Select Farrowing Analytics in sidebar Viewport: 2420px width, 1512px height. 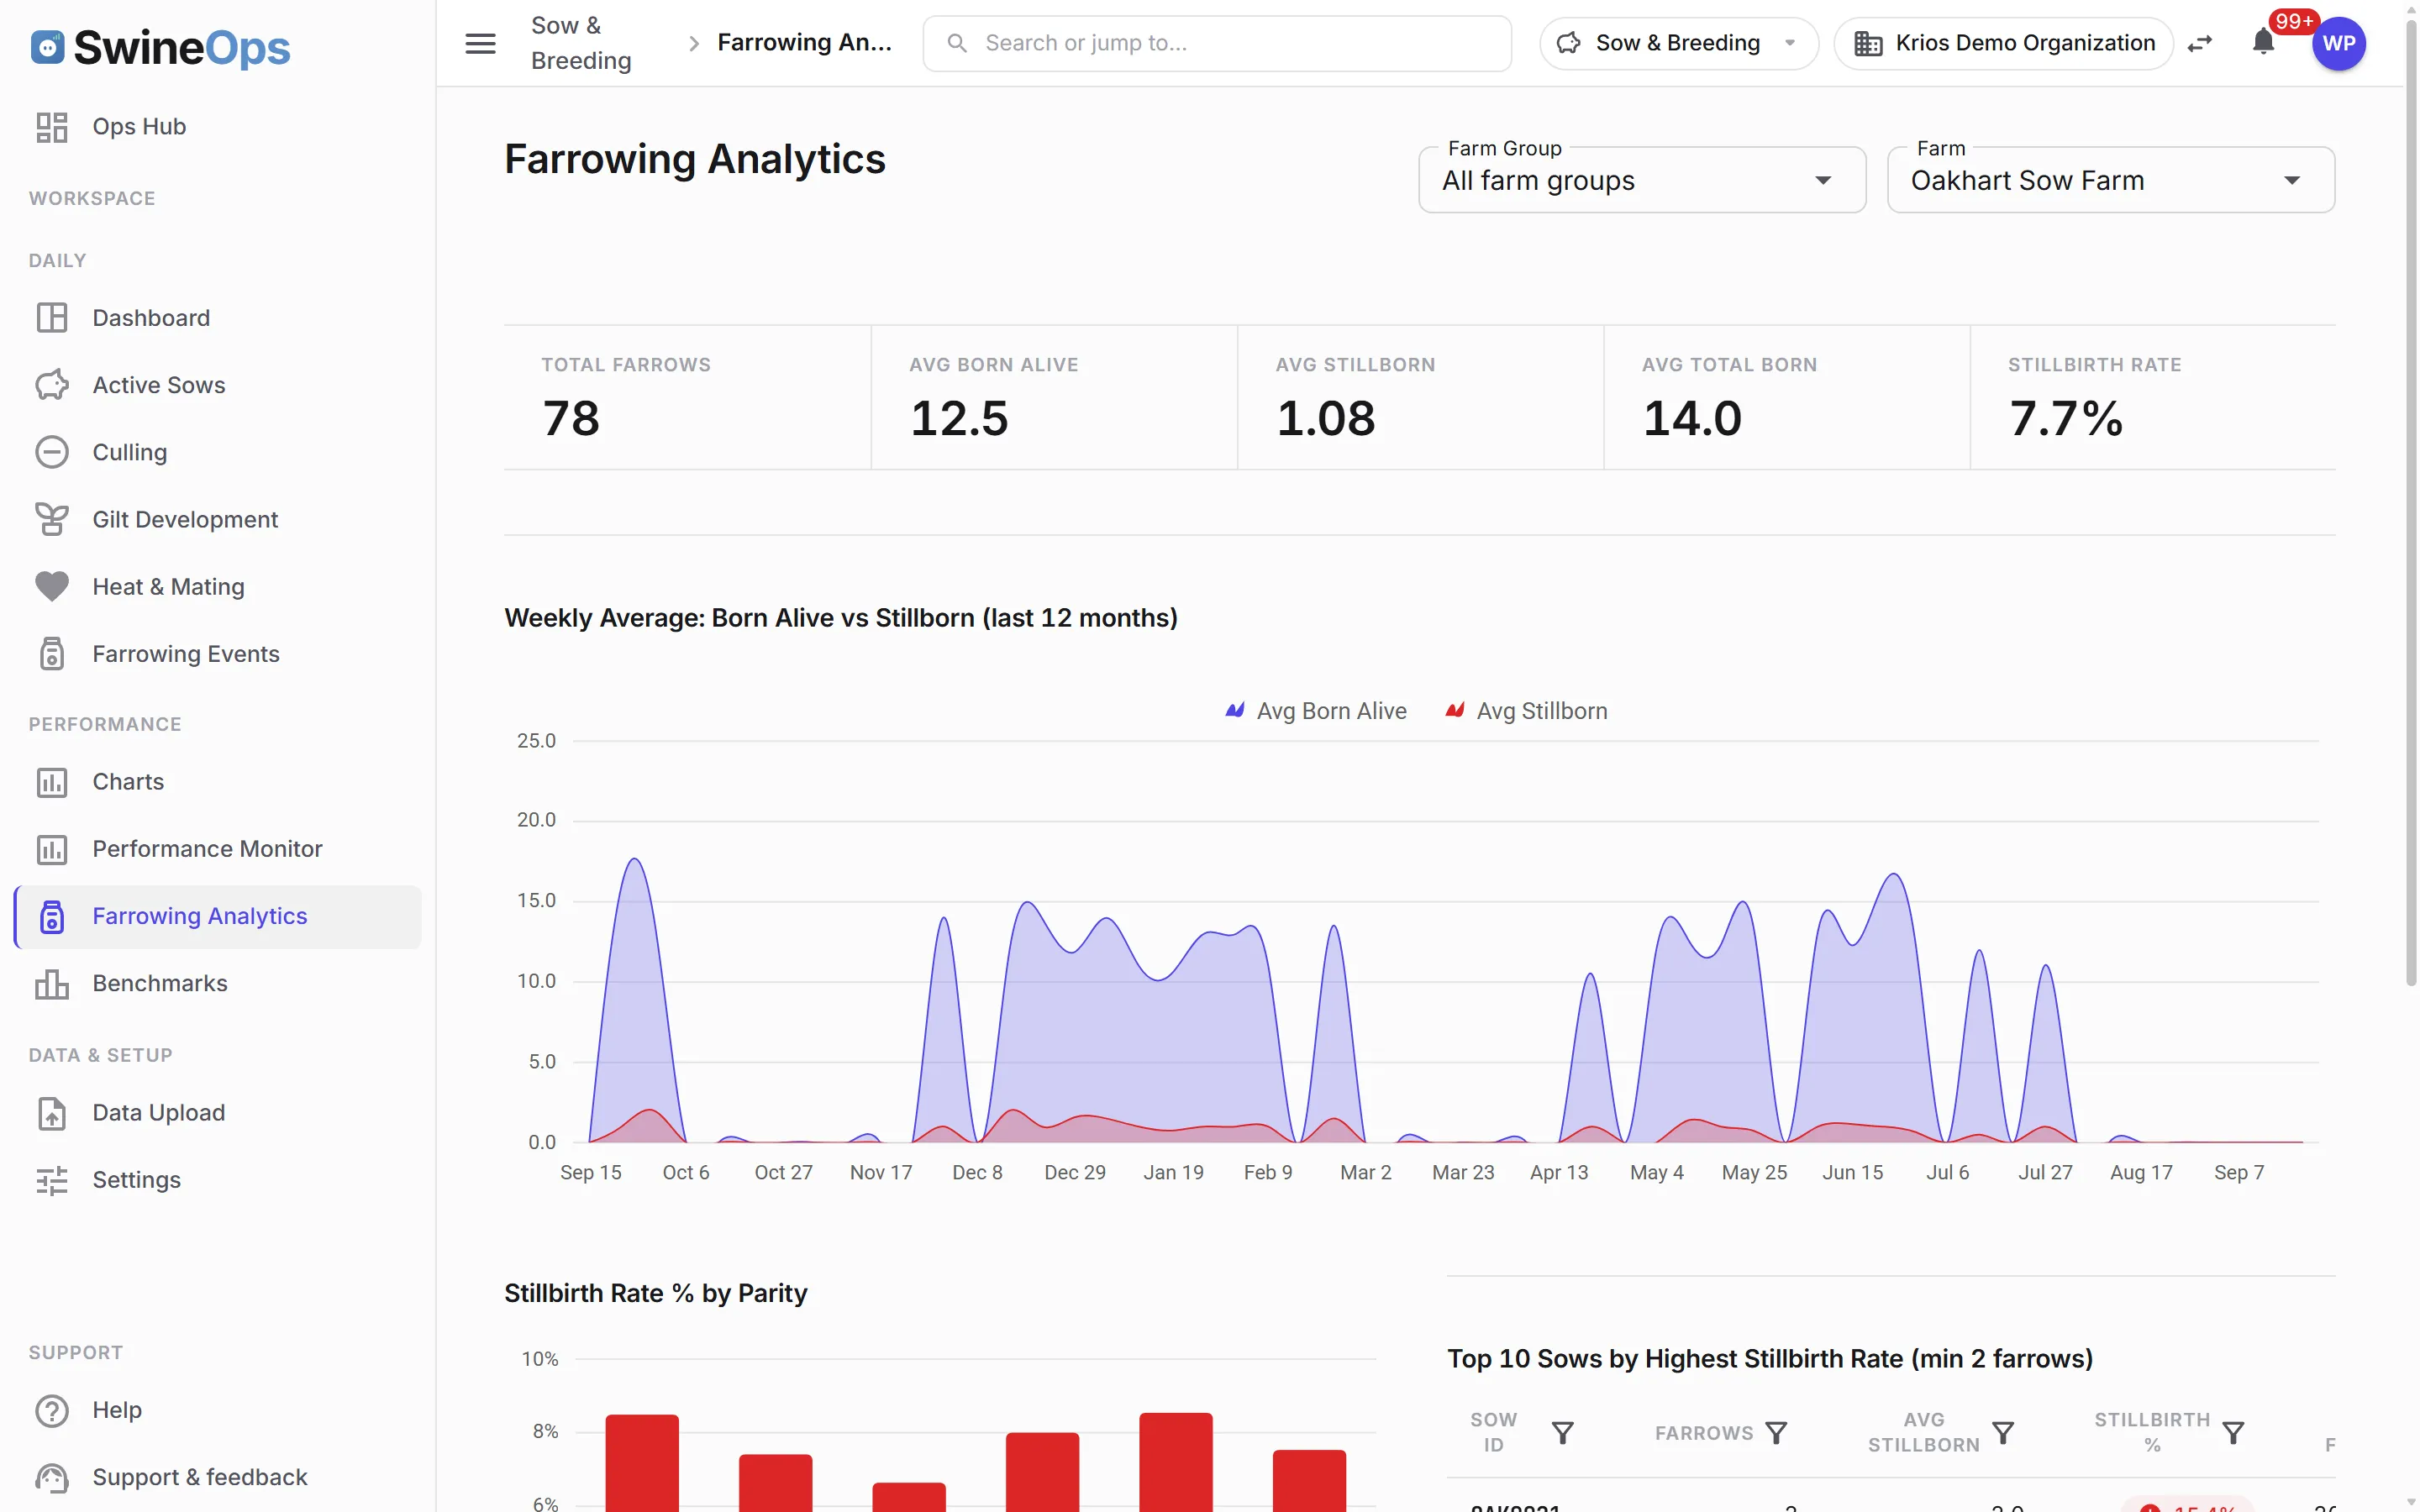218,916
